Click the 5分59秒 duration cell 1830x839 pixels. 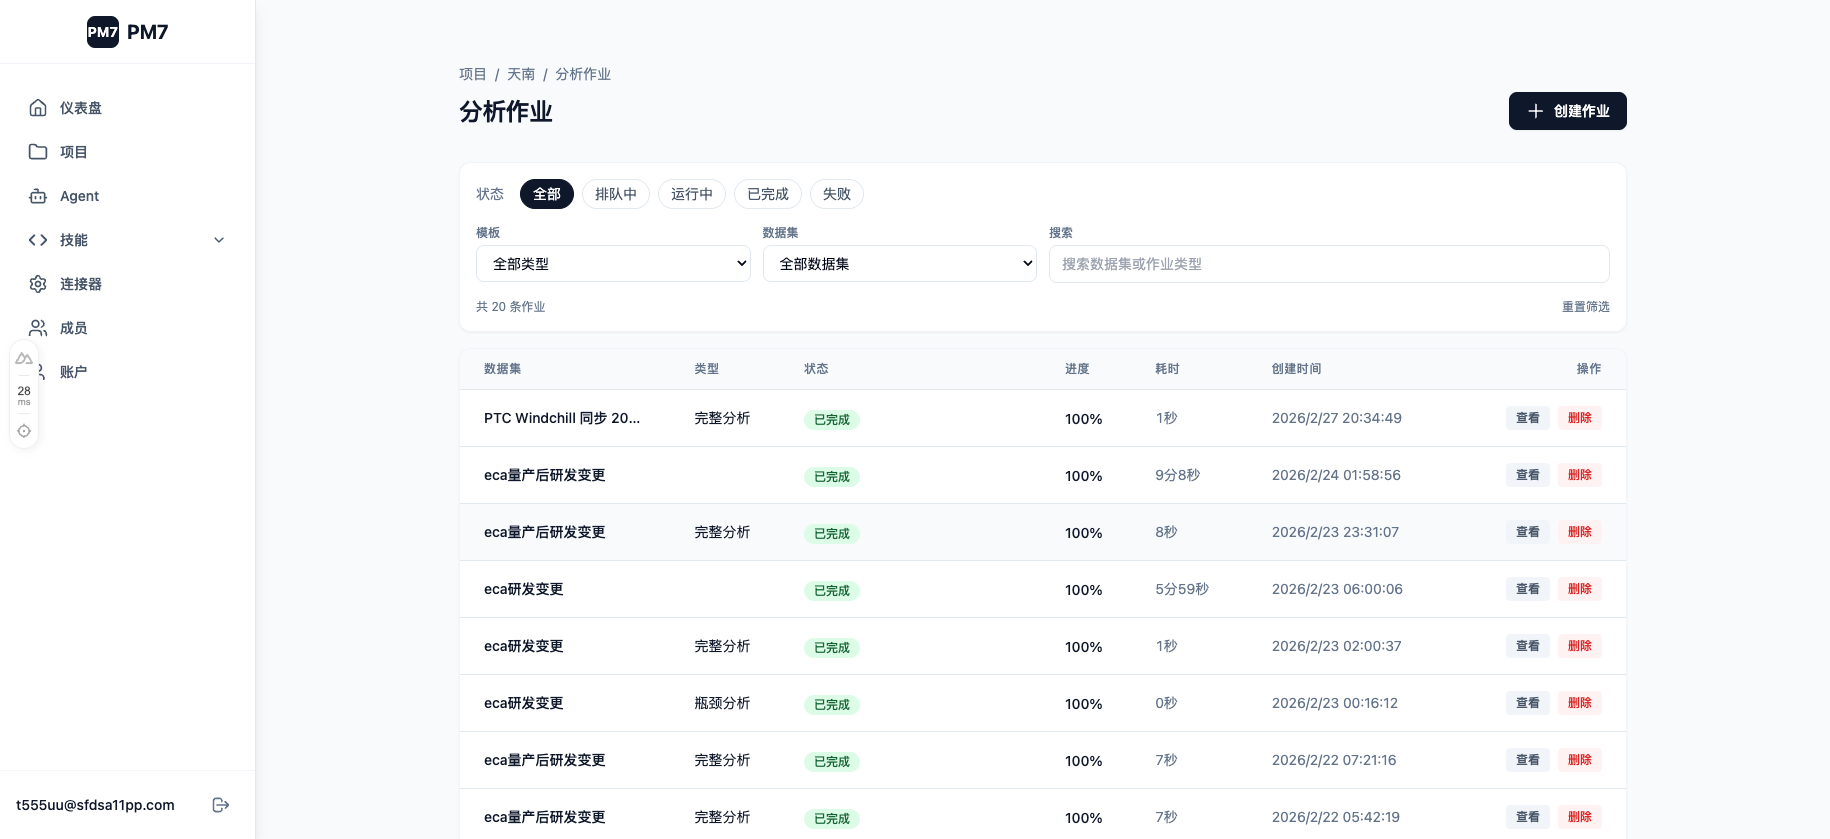[1182, 589]
